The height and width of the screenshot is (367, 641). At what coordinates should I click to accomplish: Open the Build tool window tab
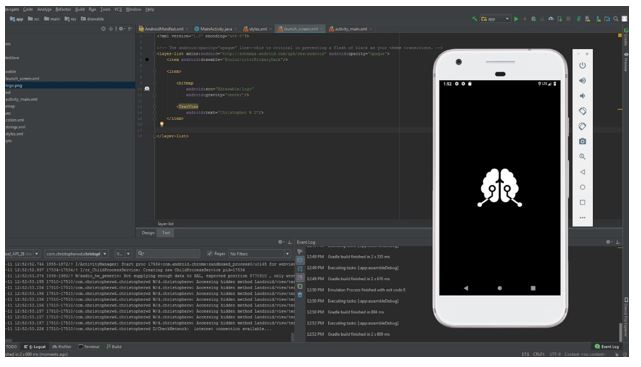click(114, 347)
